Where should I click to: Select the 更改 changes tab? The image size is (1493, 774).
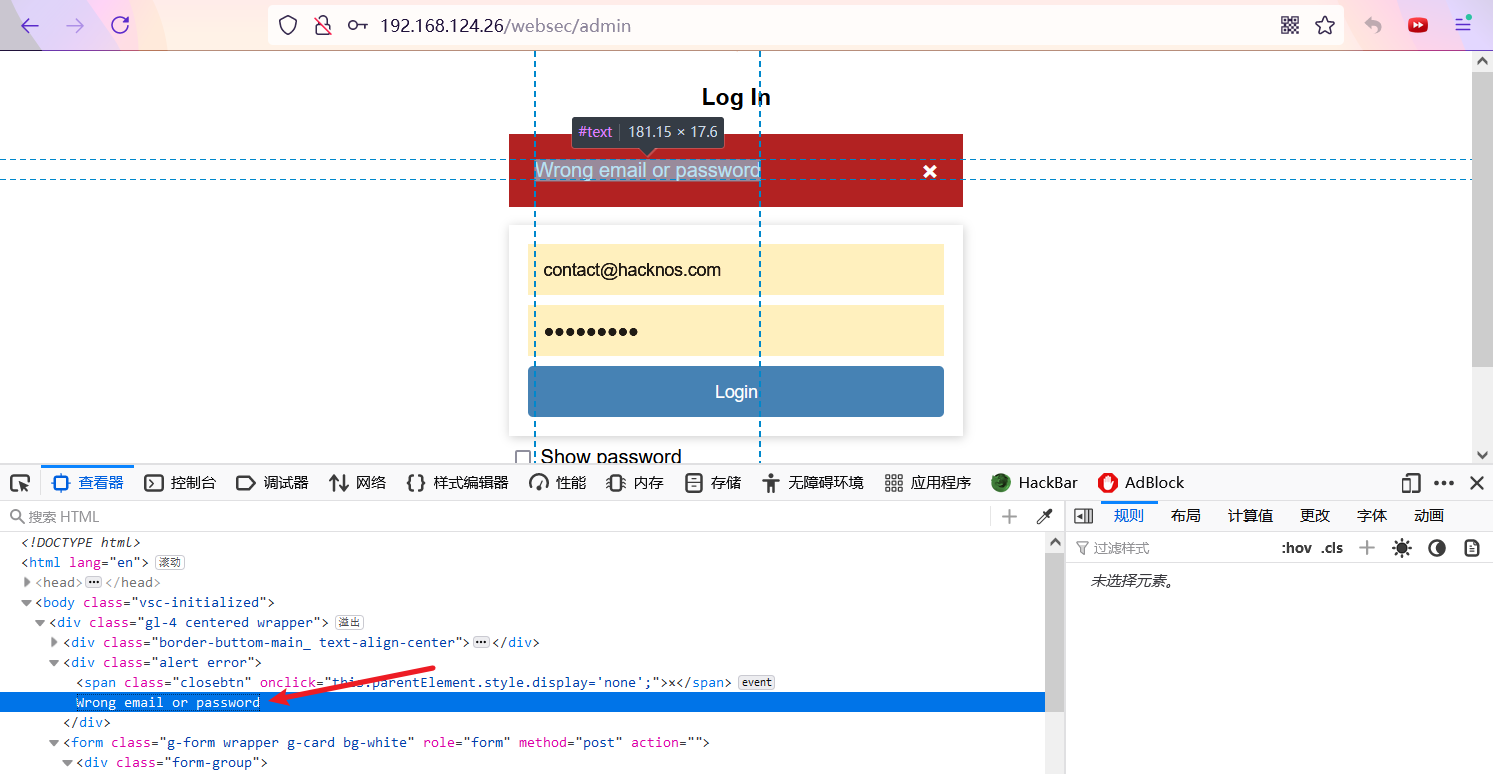[x=1315, y=516]
